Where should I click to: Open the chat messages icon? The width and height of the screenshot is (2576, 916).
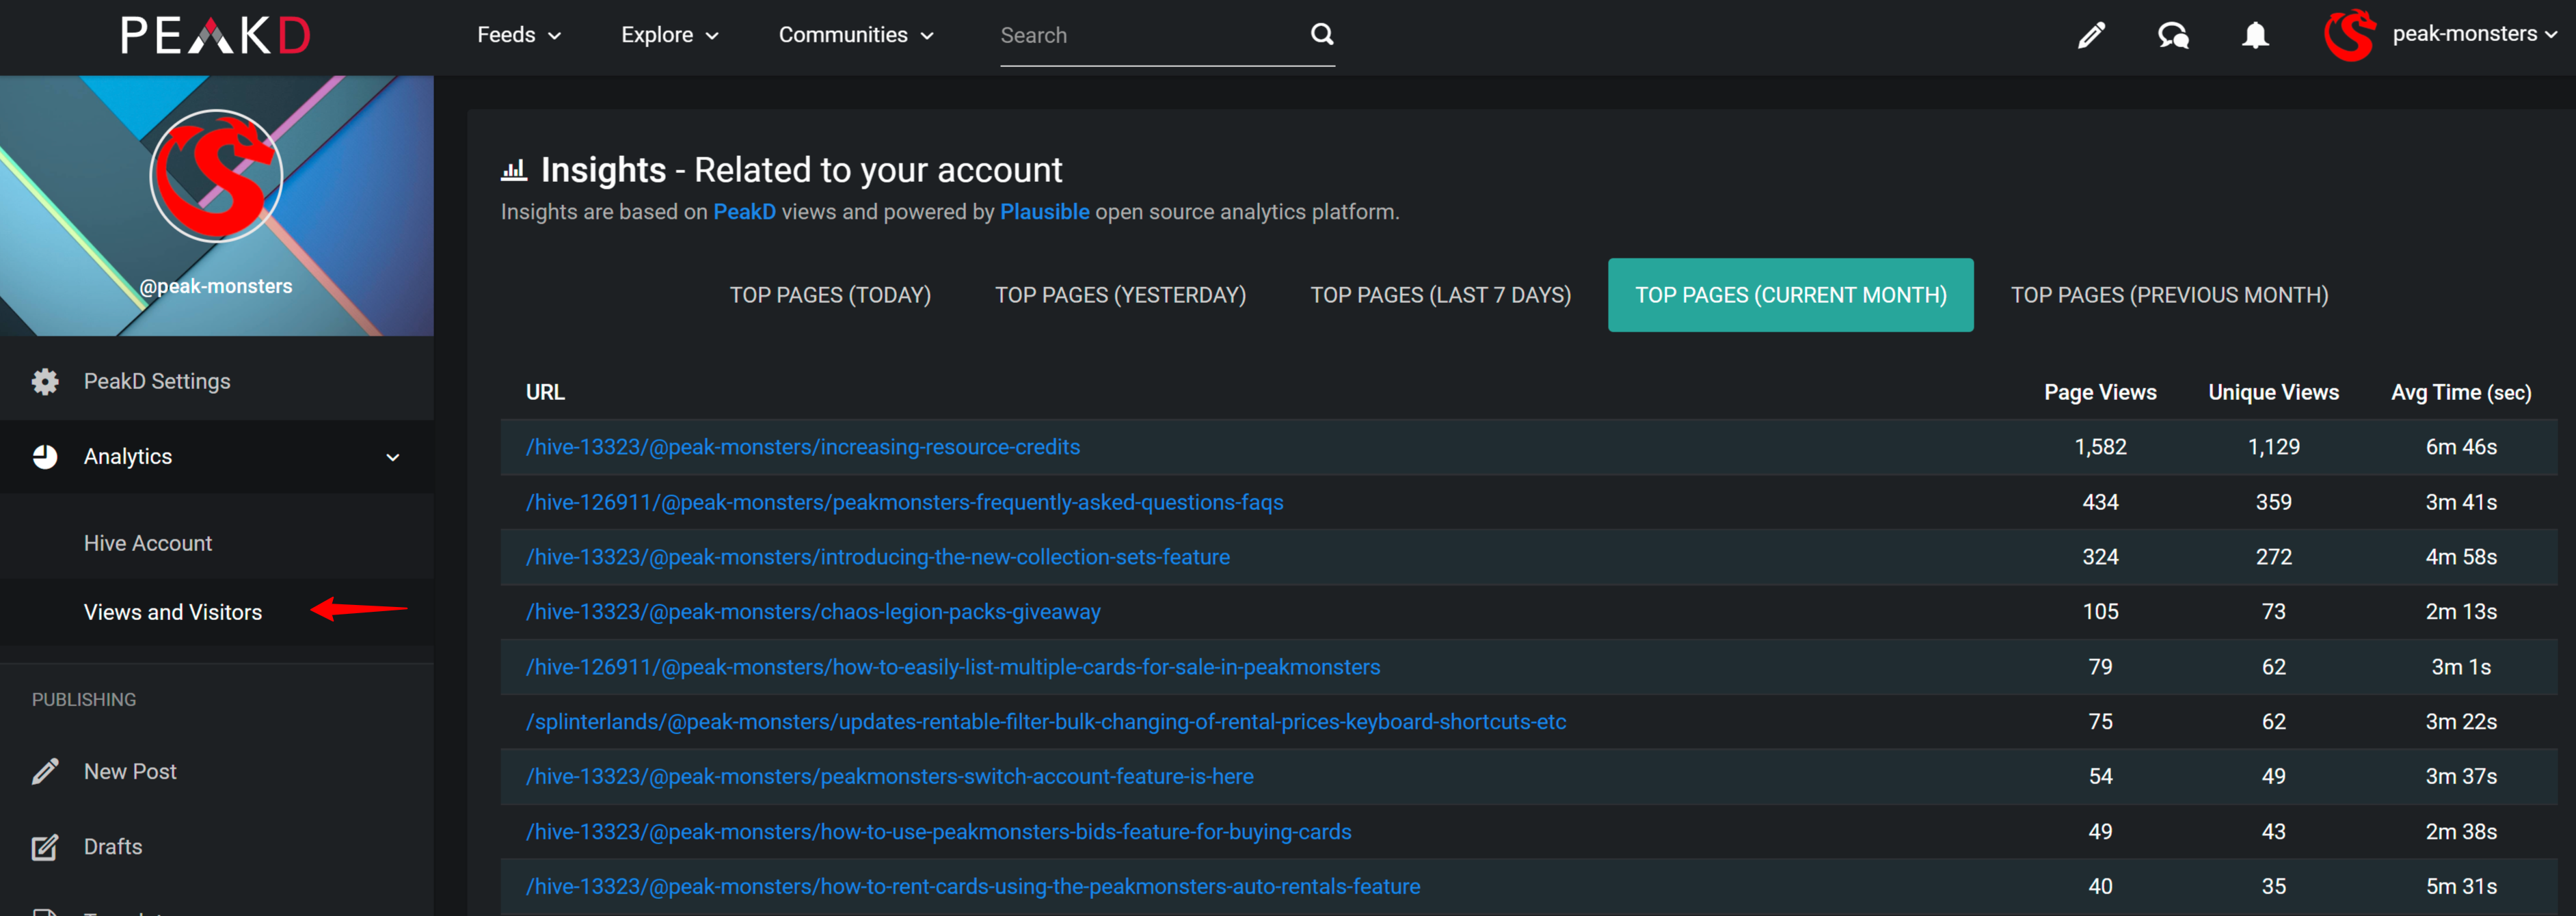click(x=2173, y=35)
